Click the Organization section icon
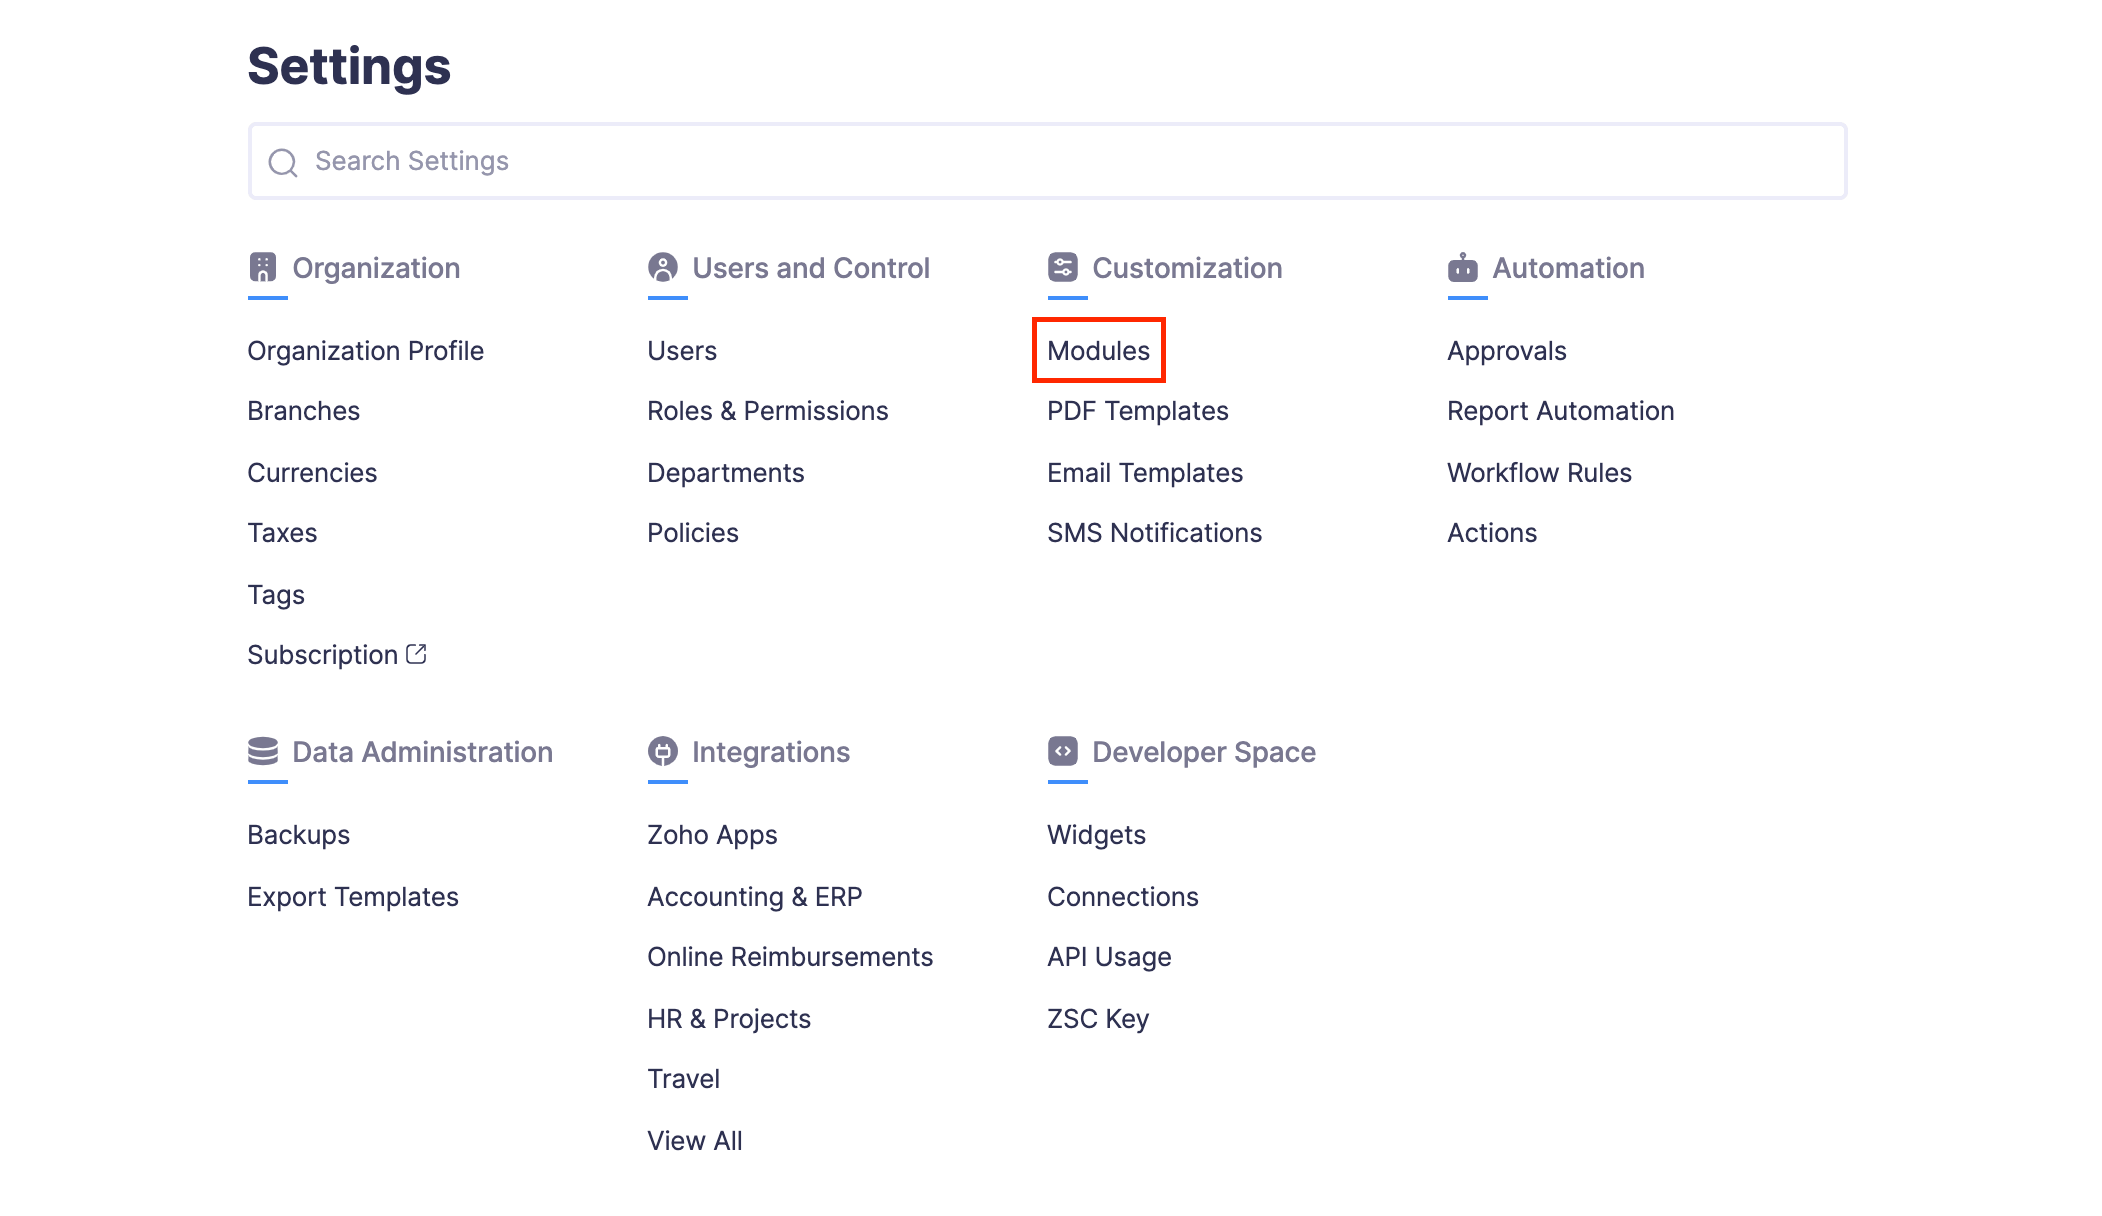The height and width of the screenshot is (1216, 2102). pos(264,267)
